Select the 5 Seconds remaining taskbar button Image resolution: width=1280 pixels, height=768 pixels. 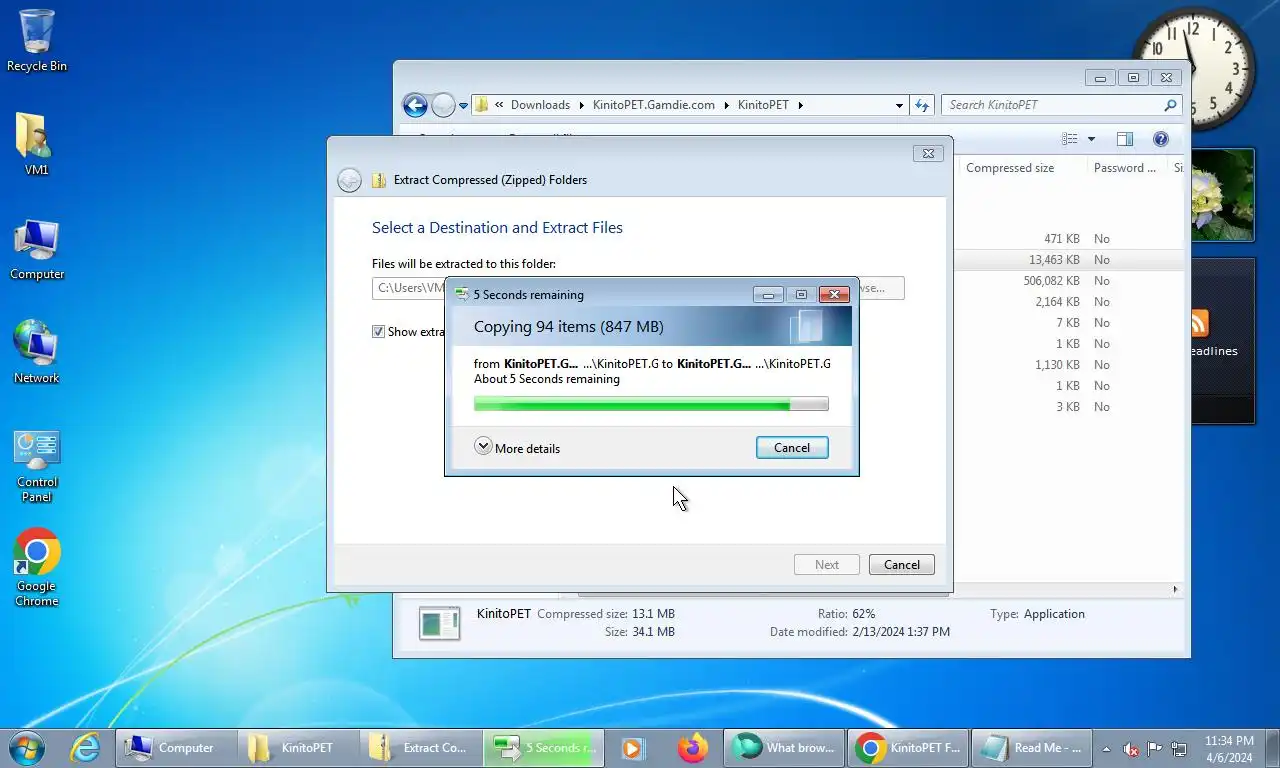point(543,747)
